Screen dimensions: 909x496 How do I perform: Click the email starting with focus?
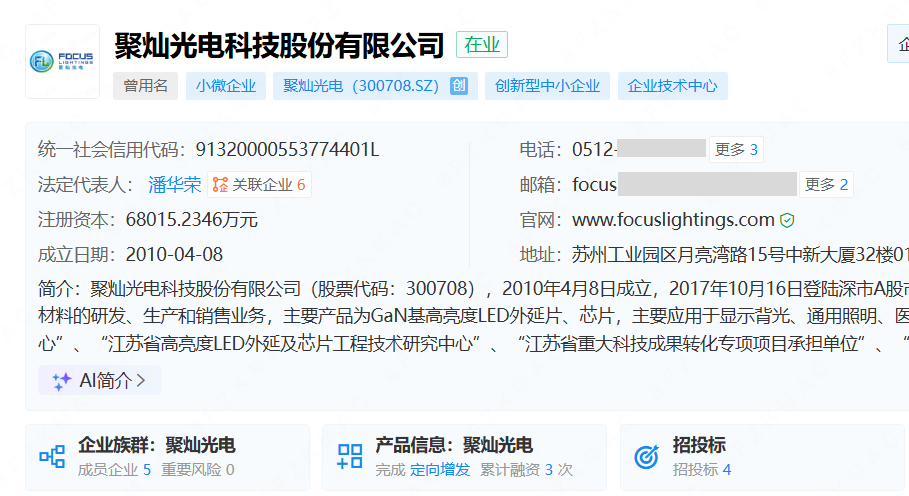pos(684,185)
